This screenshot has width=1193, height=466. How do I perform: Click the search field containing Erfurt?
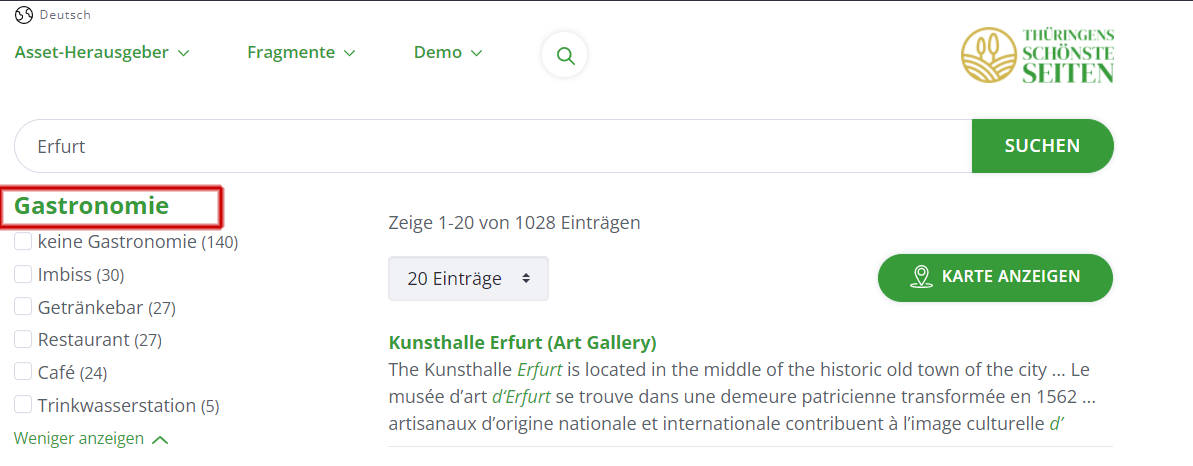pyautogui.click(x=493, y=146)
